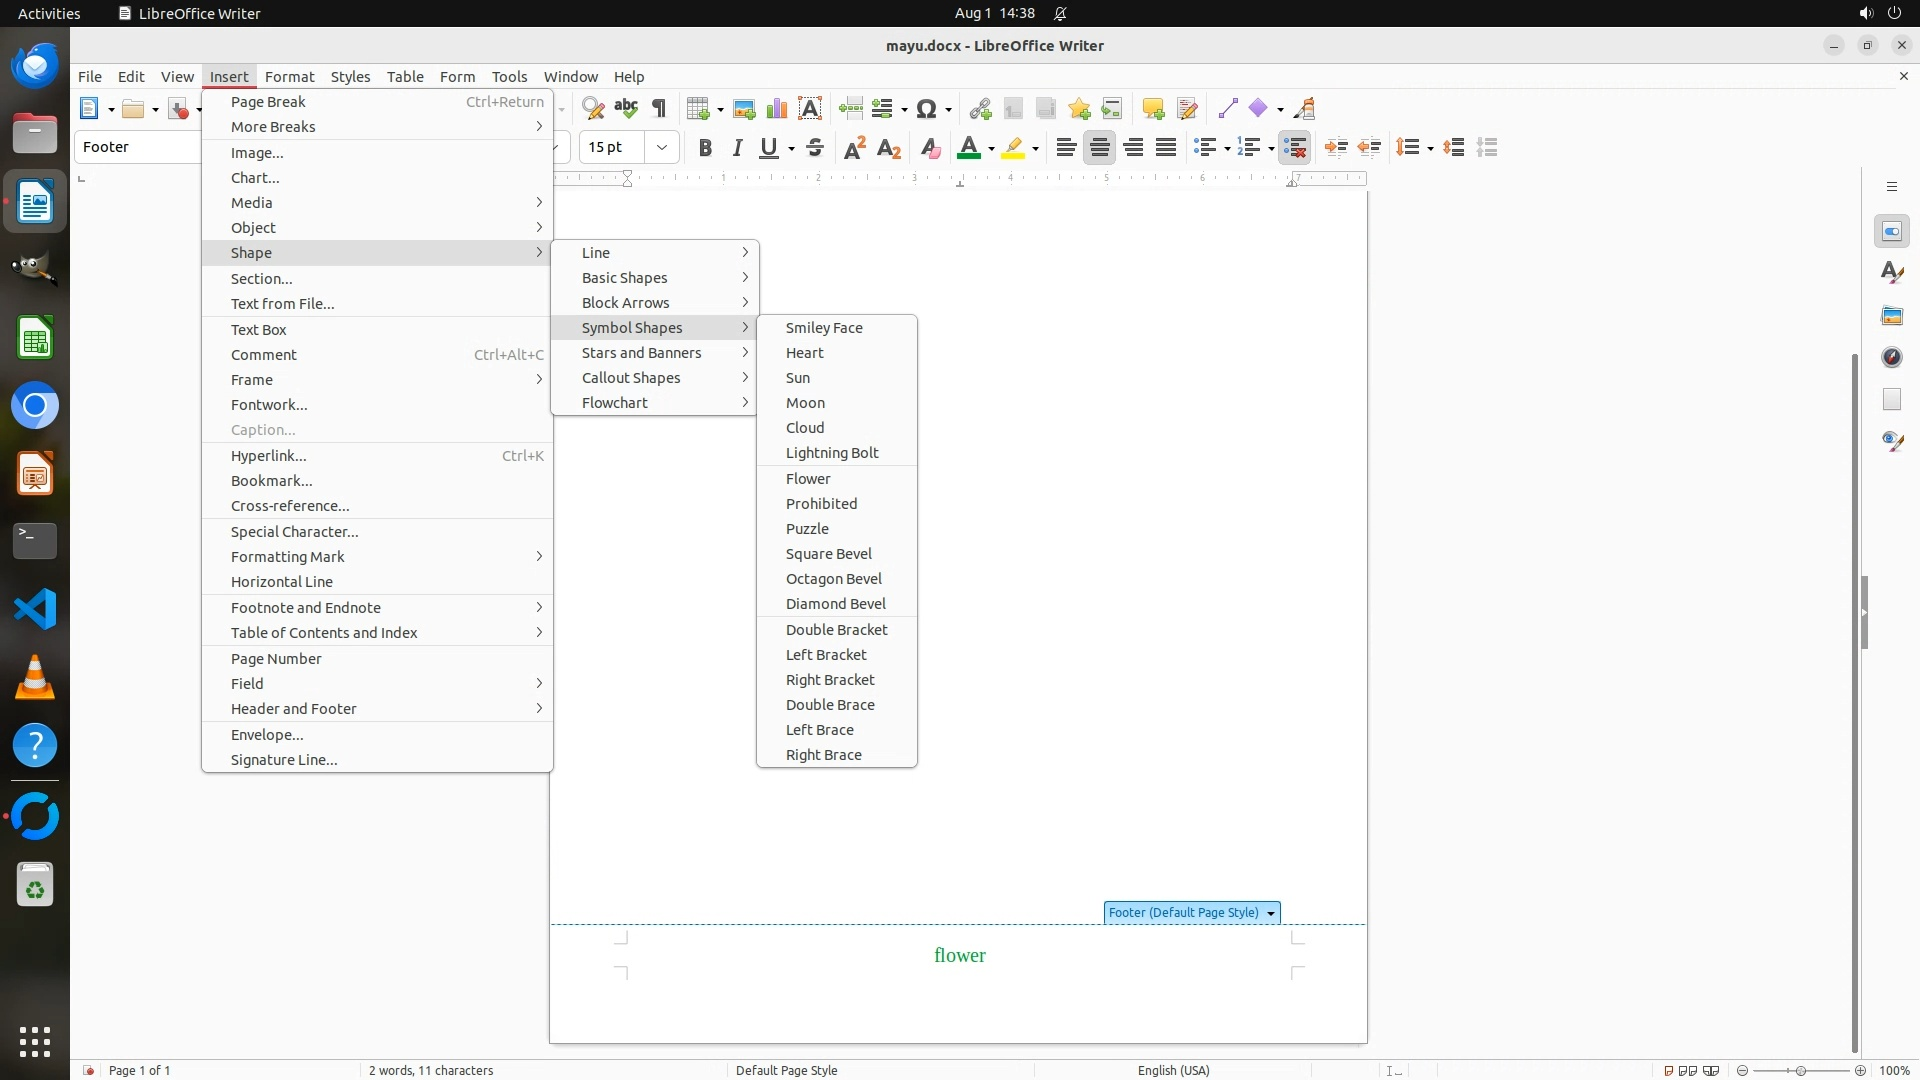Click the Insert Image toolbar icon
1920x1080 pixels.
click(744, 109)
